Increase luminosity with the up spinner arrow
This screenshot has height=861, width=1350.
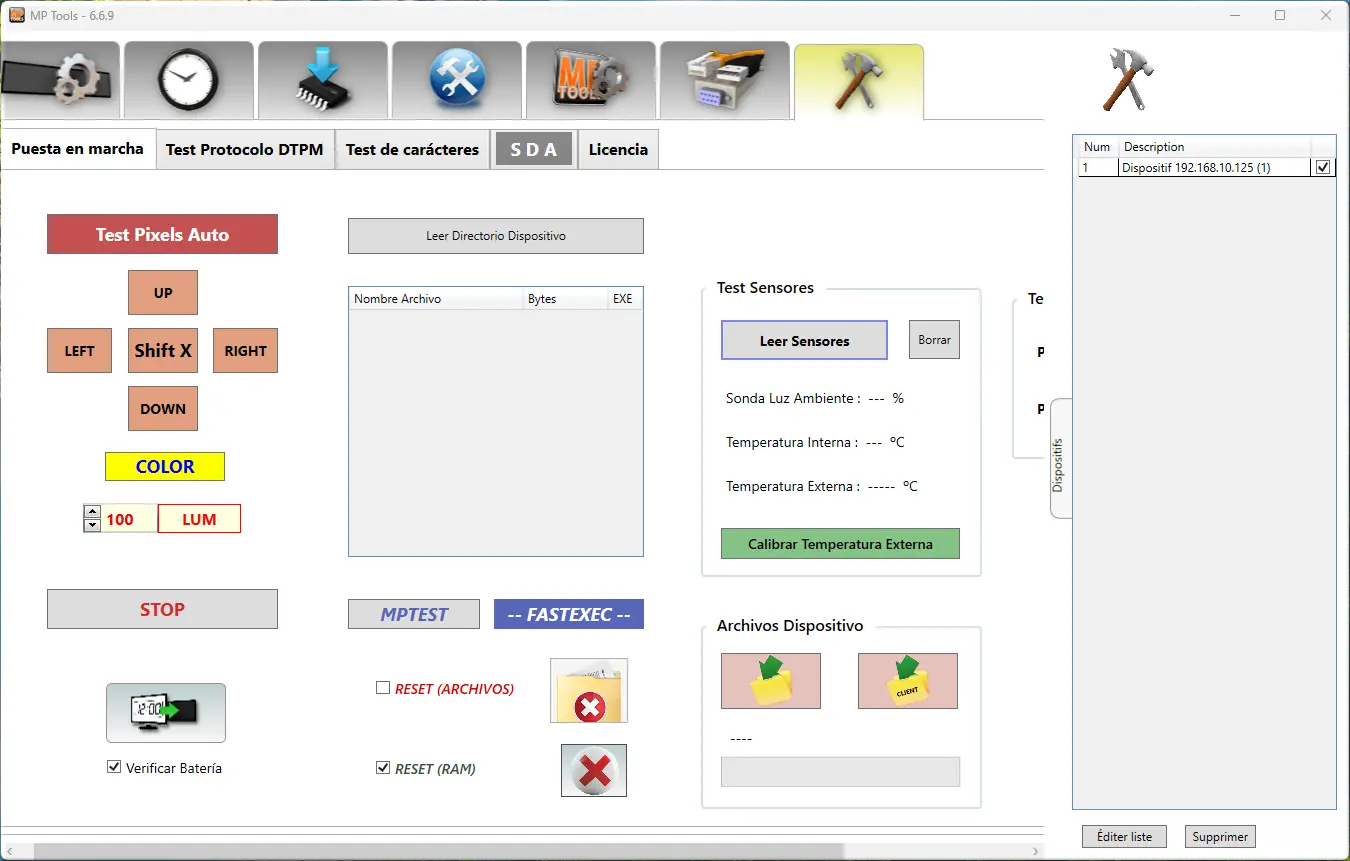point(92,512)
